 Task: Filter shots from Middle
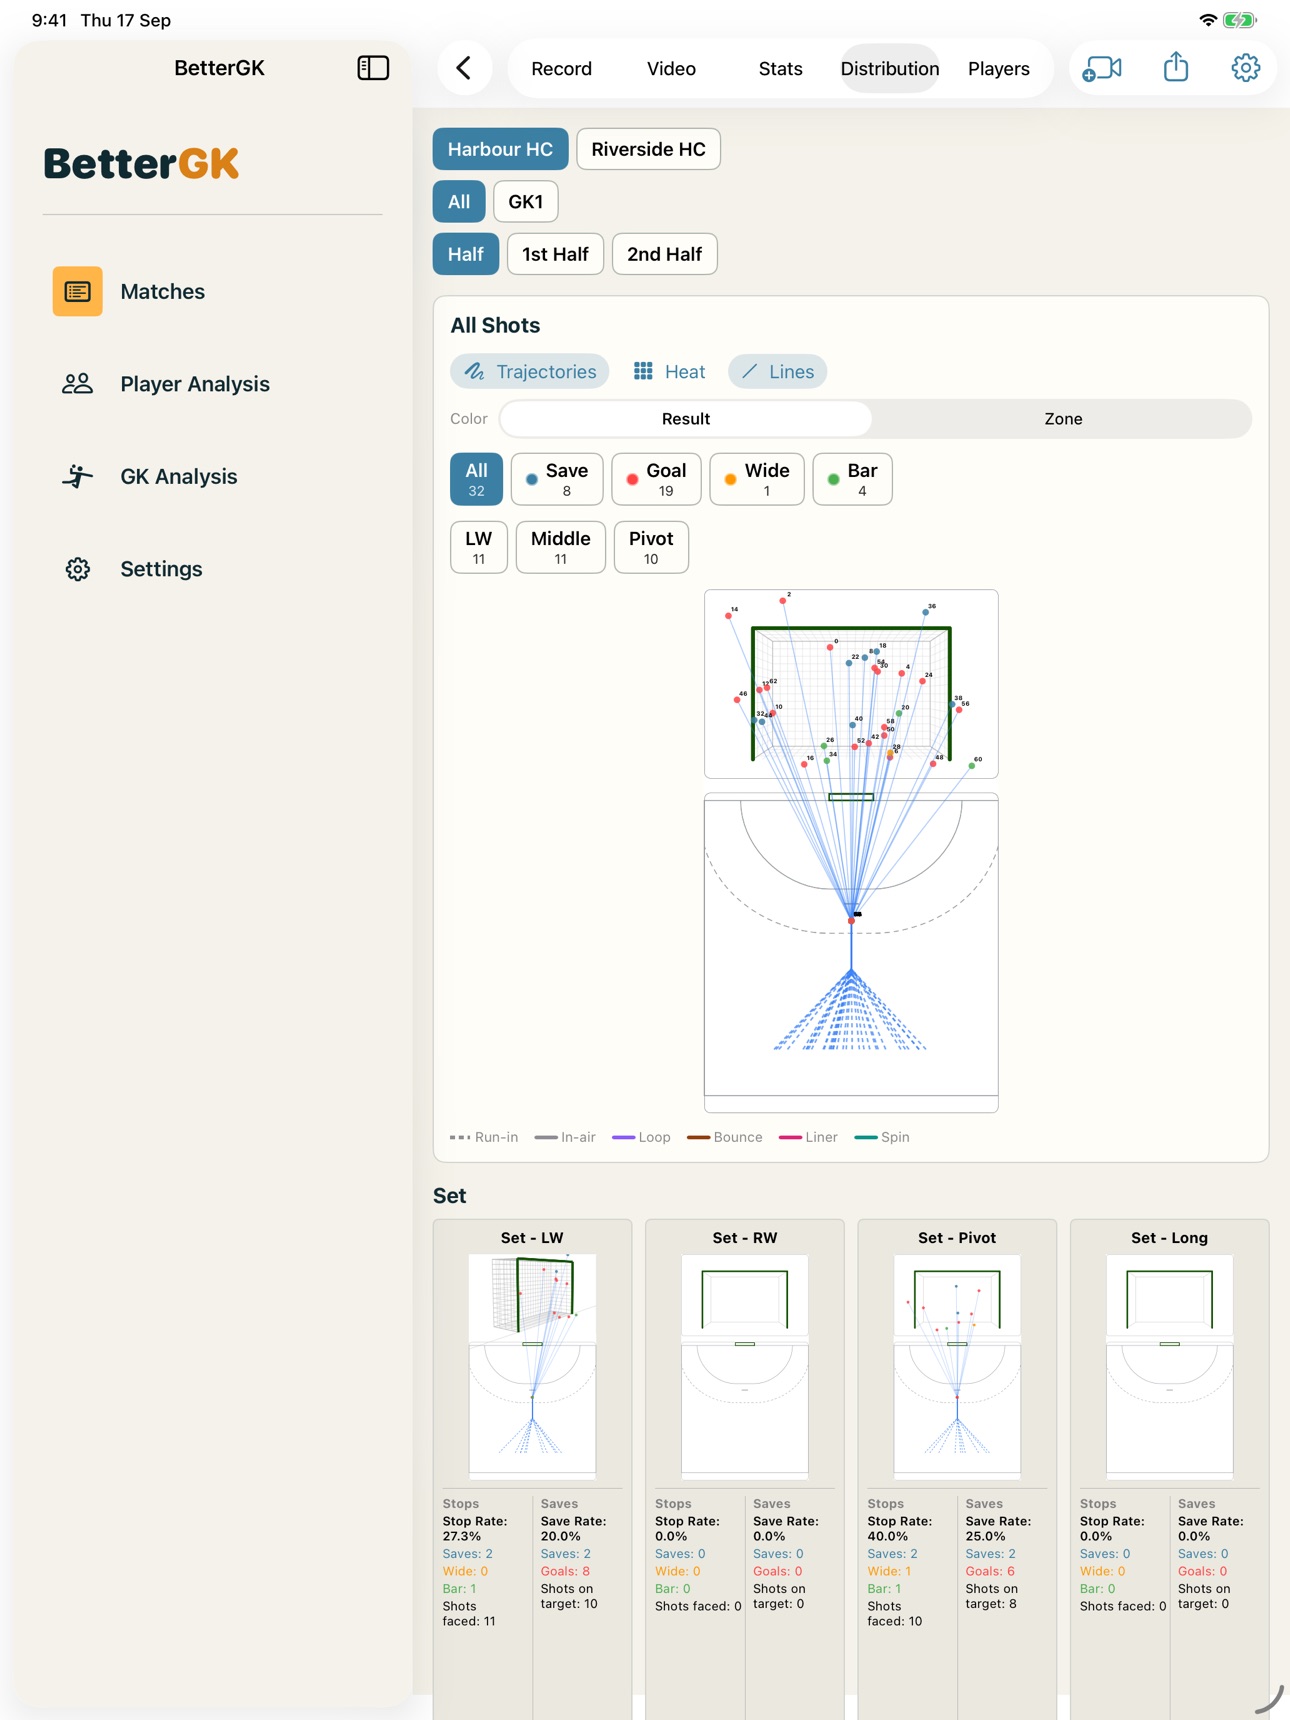click(x=560, y=547)
